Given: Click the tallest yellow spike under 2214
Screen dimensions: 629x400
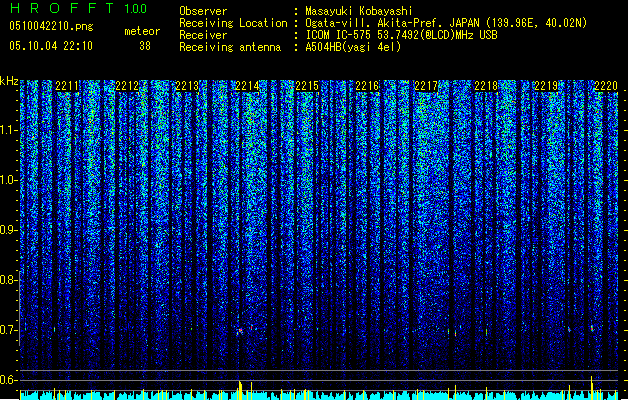Looking at the screenshot, I should [x=240, y=390].
